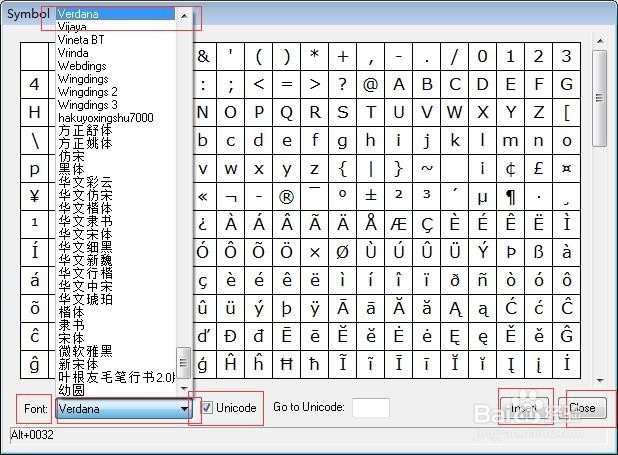Select the plus-minus ± symbol
Viewport: 618px width, 455px height.
tap(370, 196)
